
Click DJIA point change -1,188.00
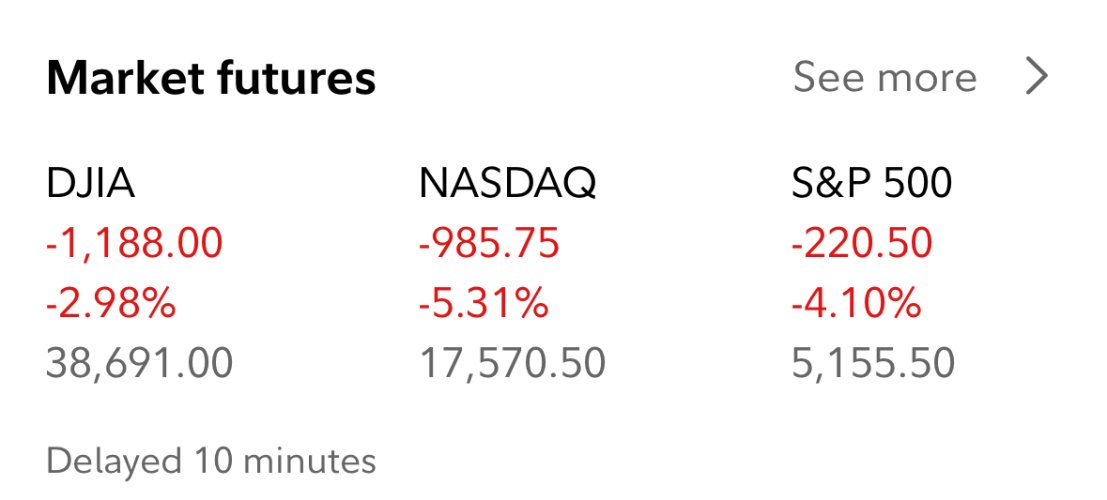pos(134,244)
